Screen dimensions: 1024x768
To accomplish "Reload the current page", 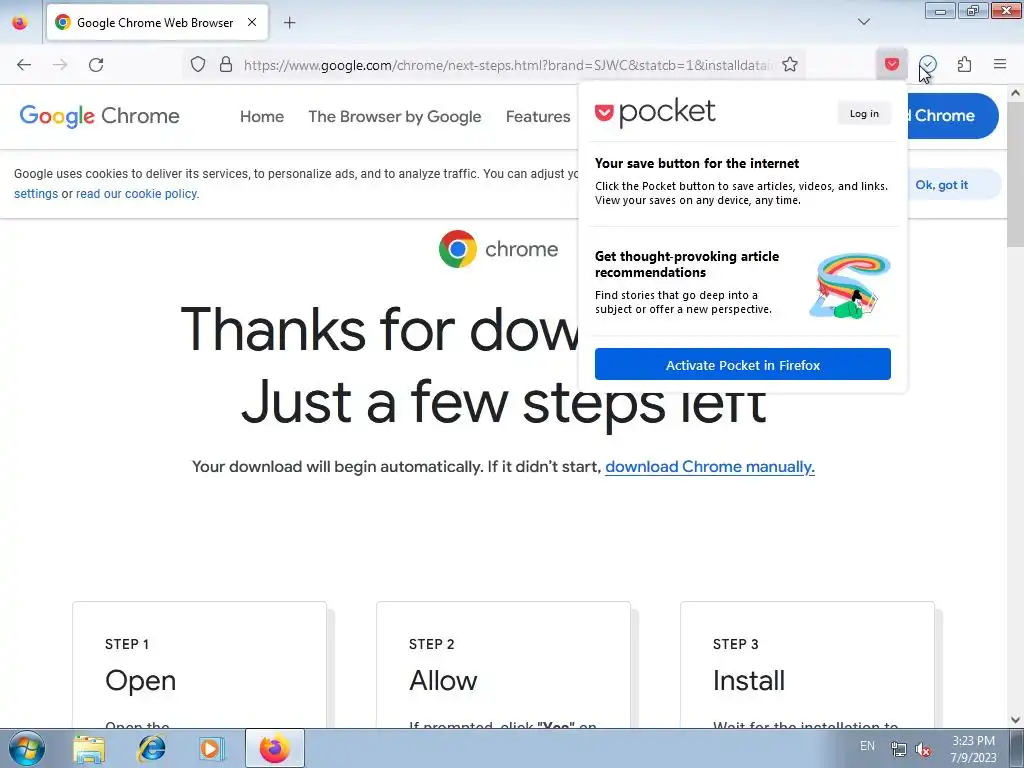I will pyautogui.click(x=96, y=65).
